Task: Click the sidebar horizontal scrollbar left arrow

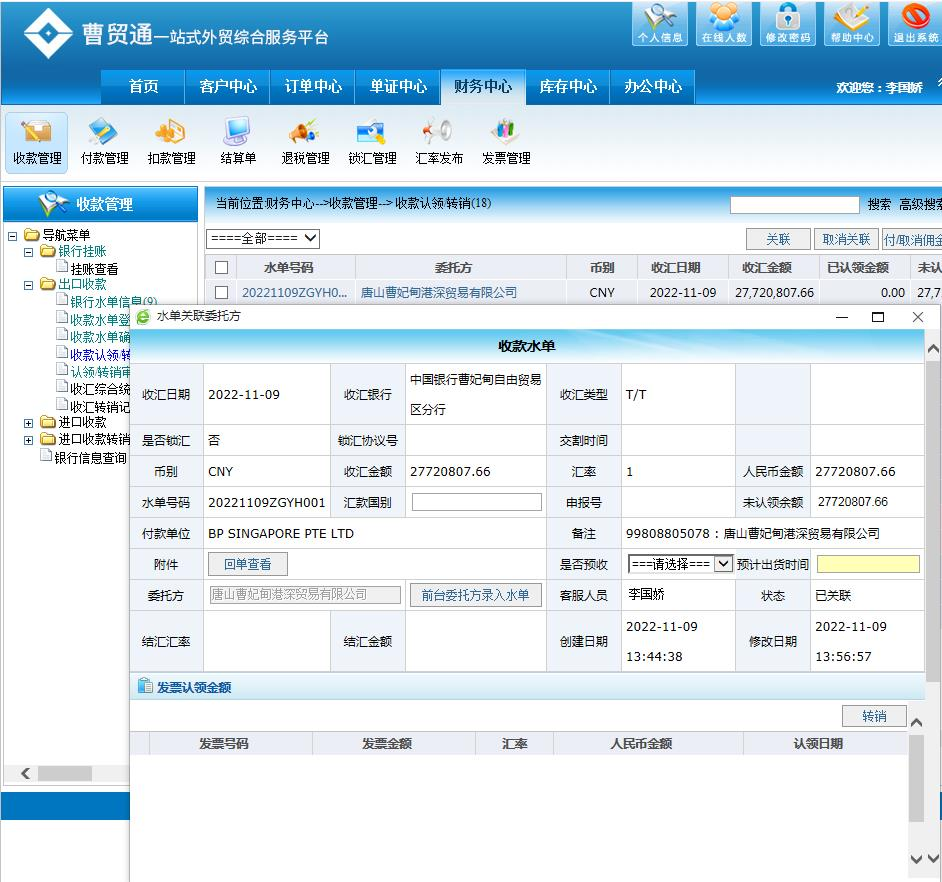Action: (25, 773)
